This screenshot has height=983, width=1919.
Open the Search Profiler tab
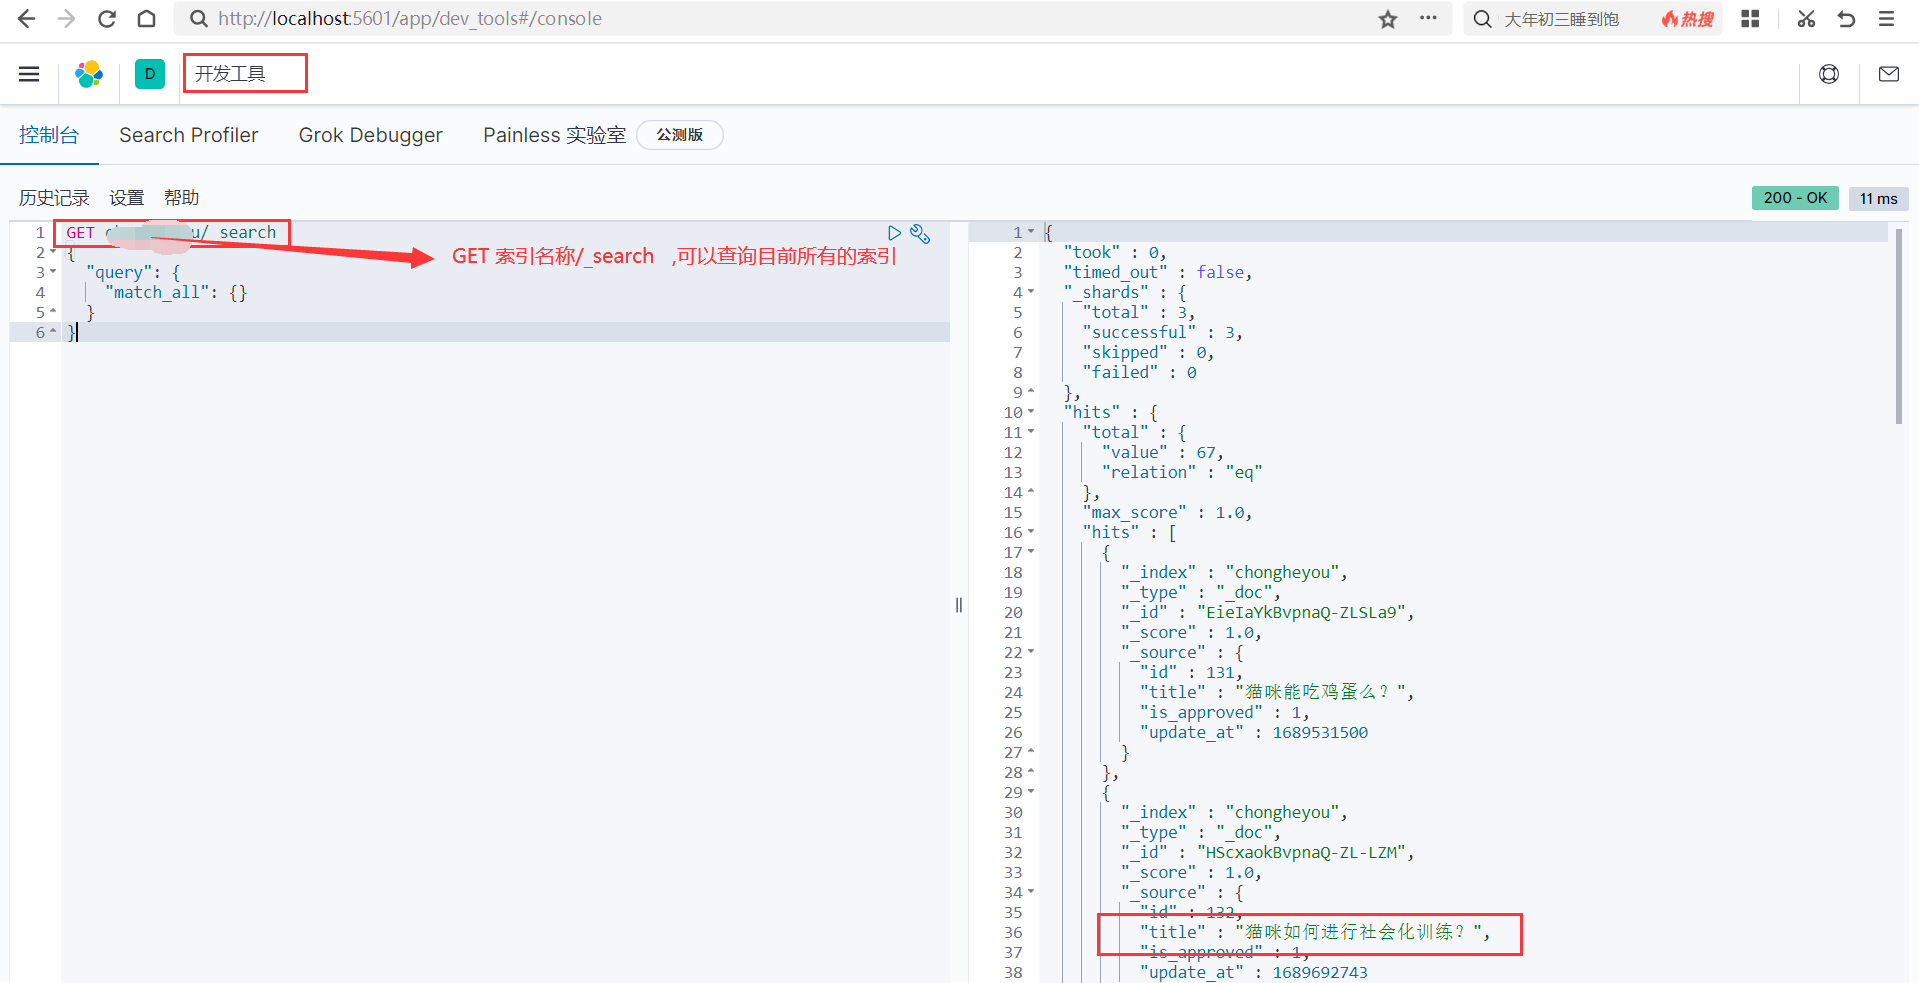point(189,135)
